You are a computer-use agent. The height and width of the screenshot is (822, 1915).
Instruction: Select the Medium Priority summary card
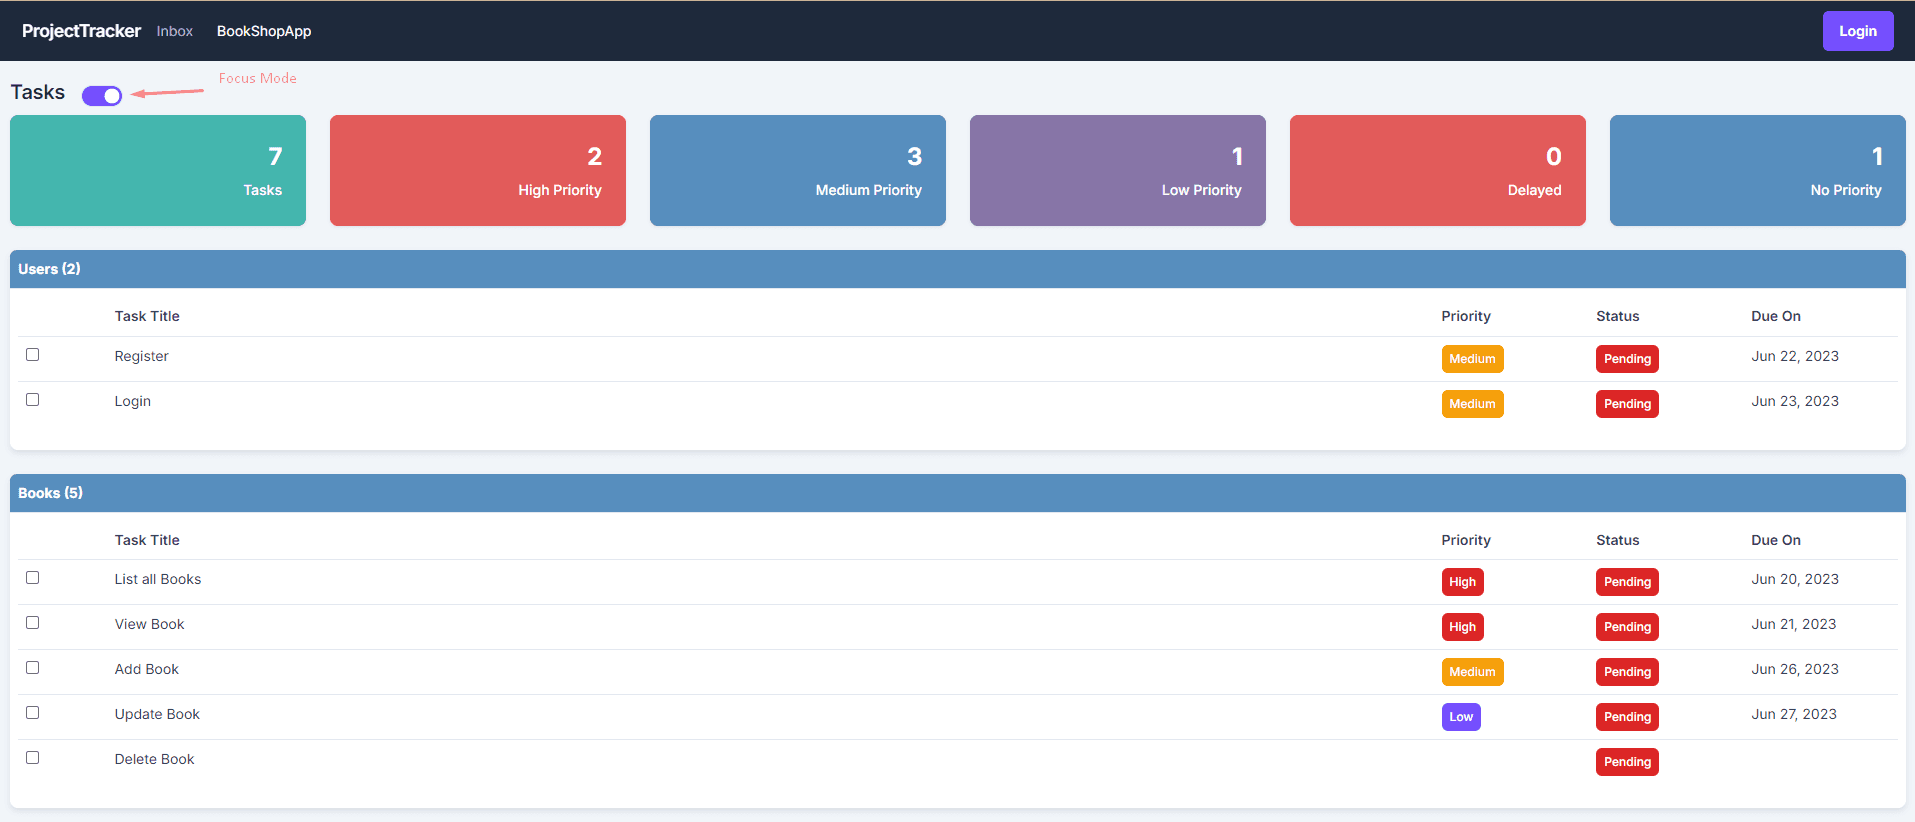[x=797, y=170]
